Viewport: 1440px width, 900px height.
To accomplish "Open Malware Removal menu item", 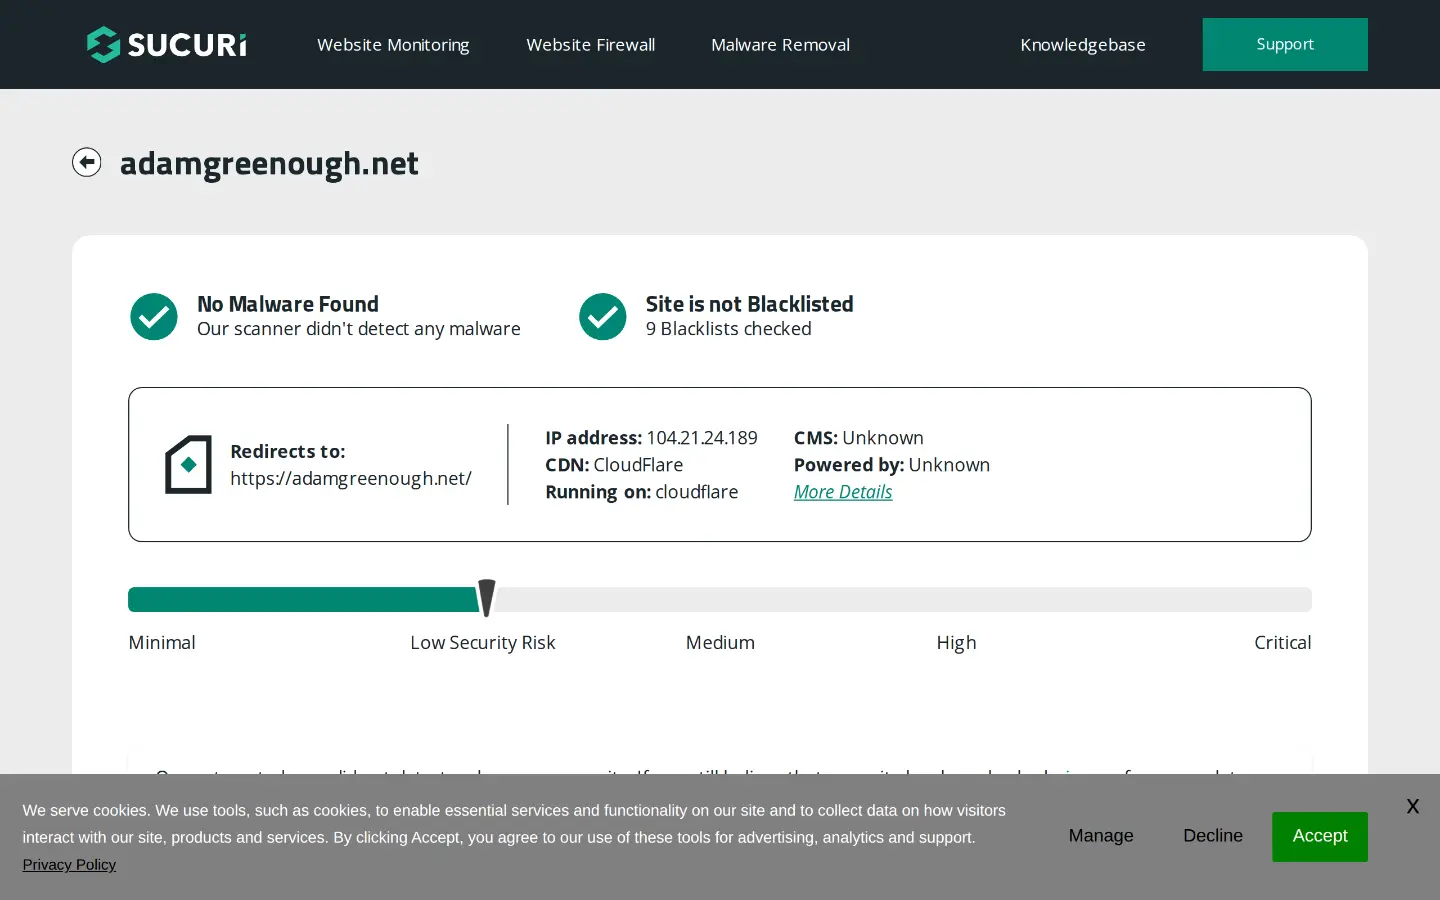I will [x=780, y=44].
